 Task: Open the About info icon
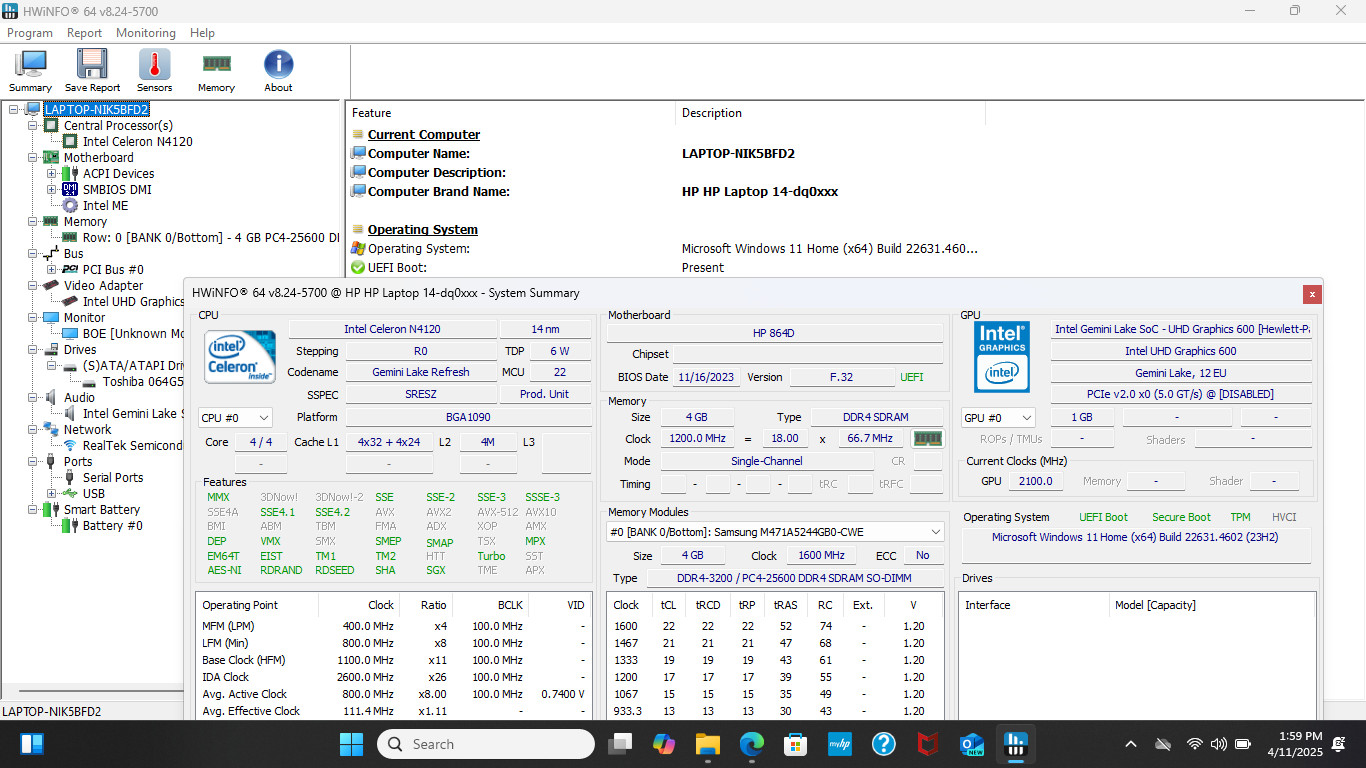(278, 71)
